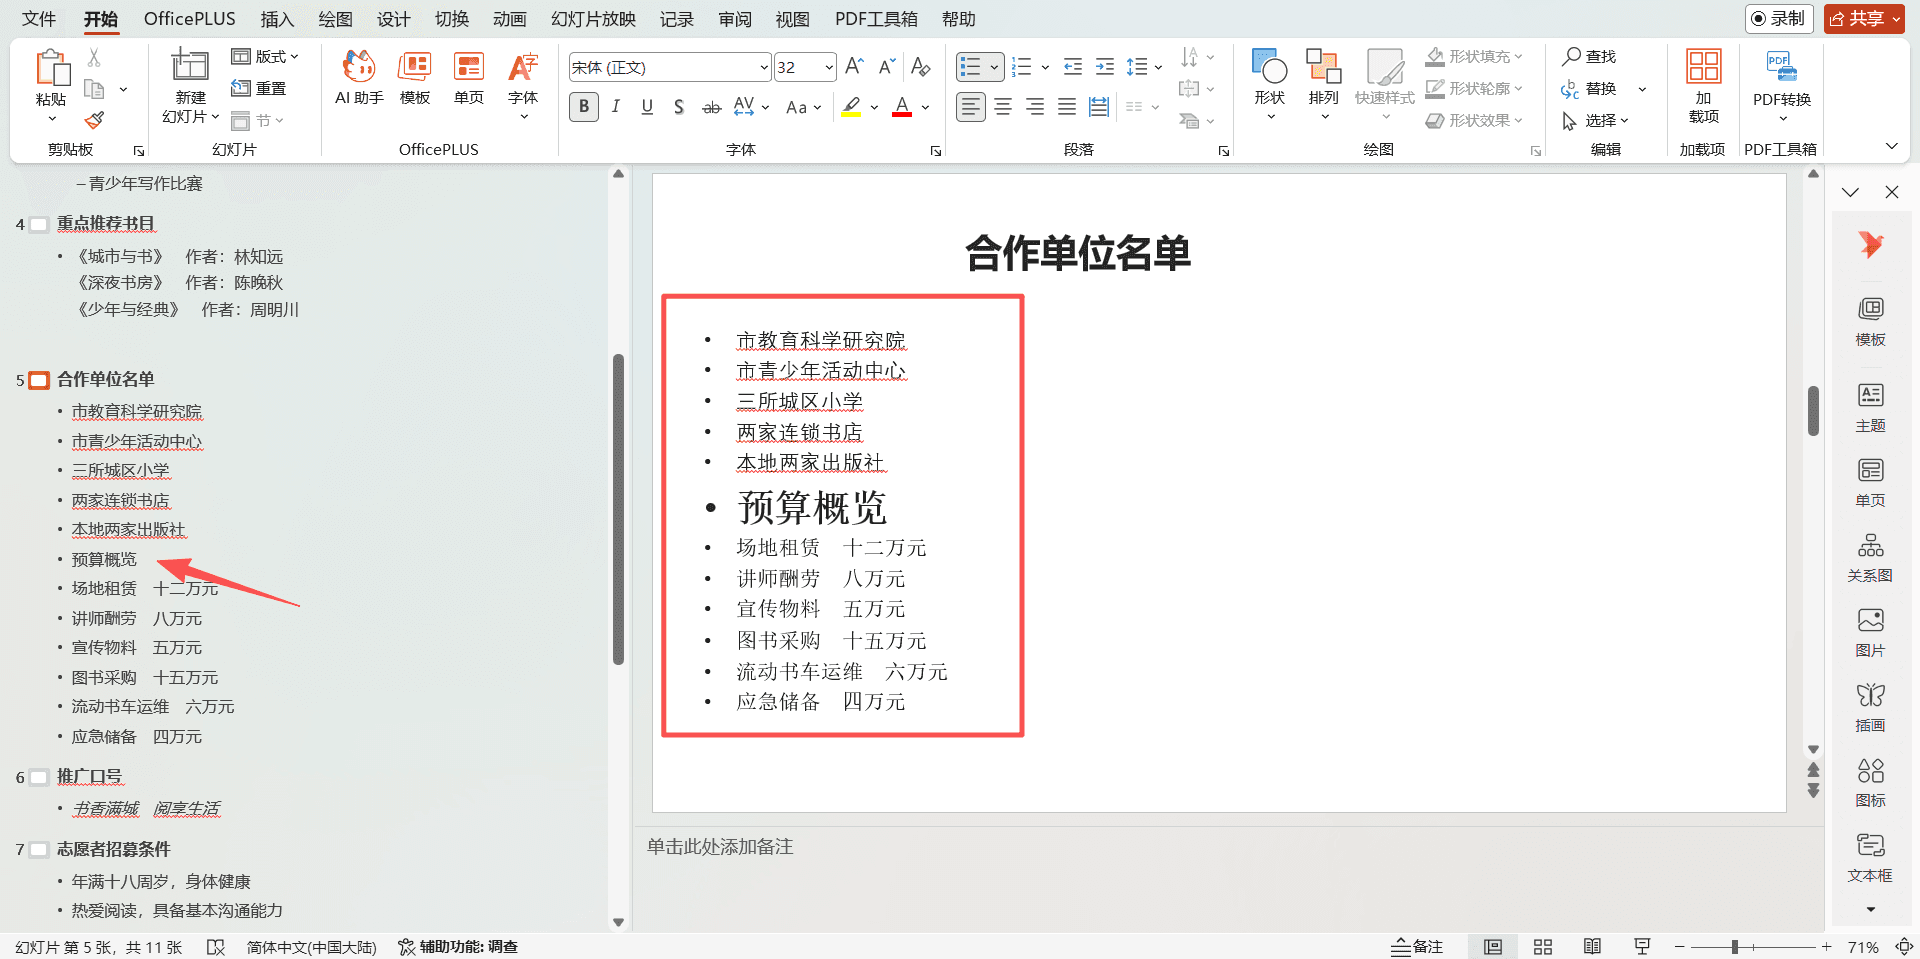Image resolution: width=1920 pixels, height=959 pixels.
Task: Click the Paste clipboard icon
Action: (x=52, y=69)
